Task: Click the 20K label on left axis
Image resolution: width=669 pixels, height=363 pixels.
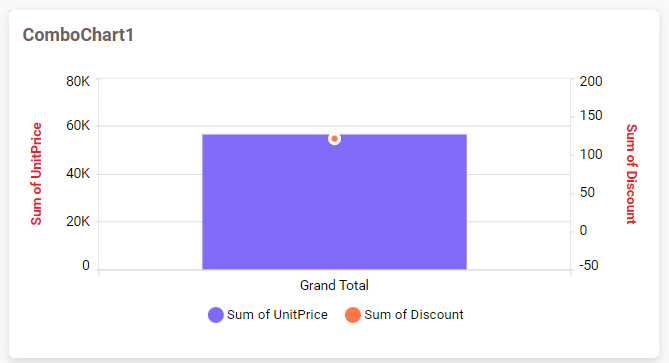Action: (78, 221)
